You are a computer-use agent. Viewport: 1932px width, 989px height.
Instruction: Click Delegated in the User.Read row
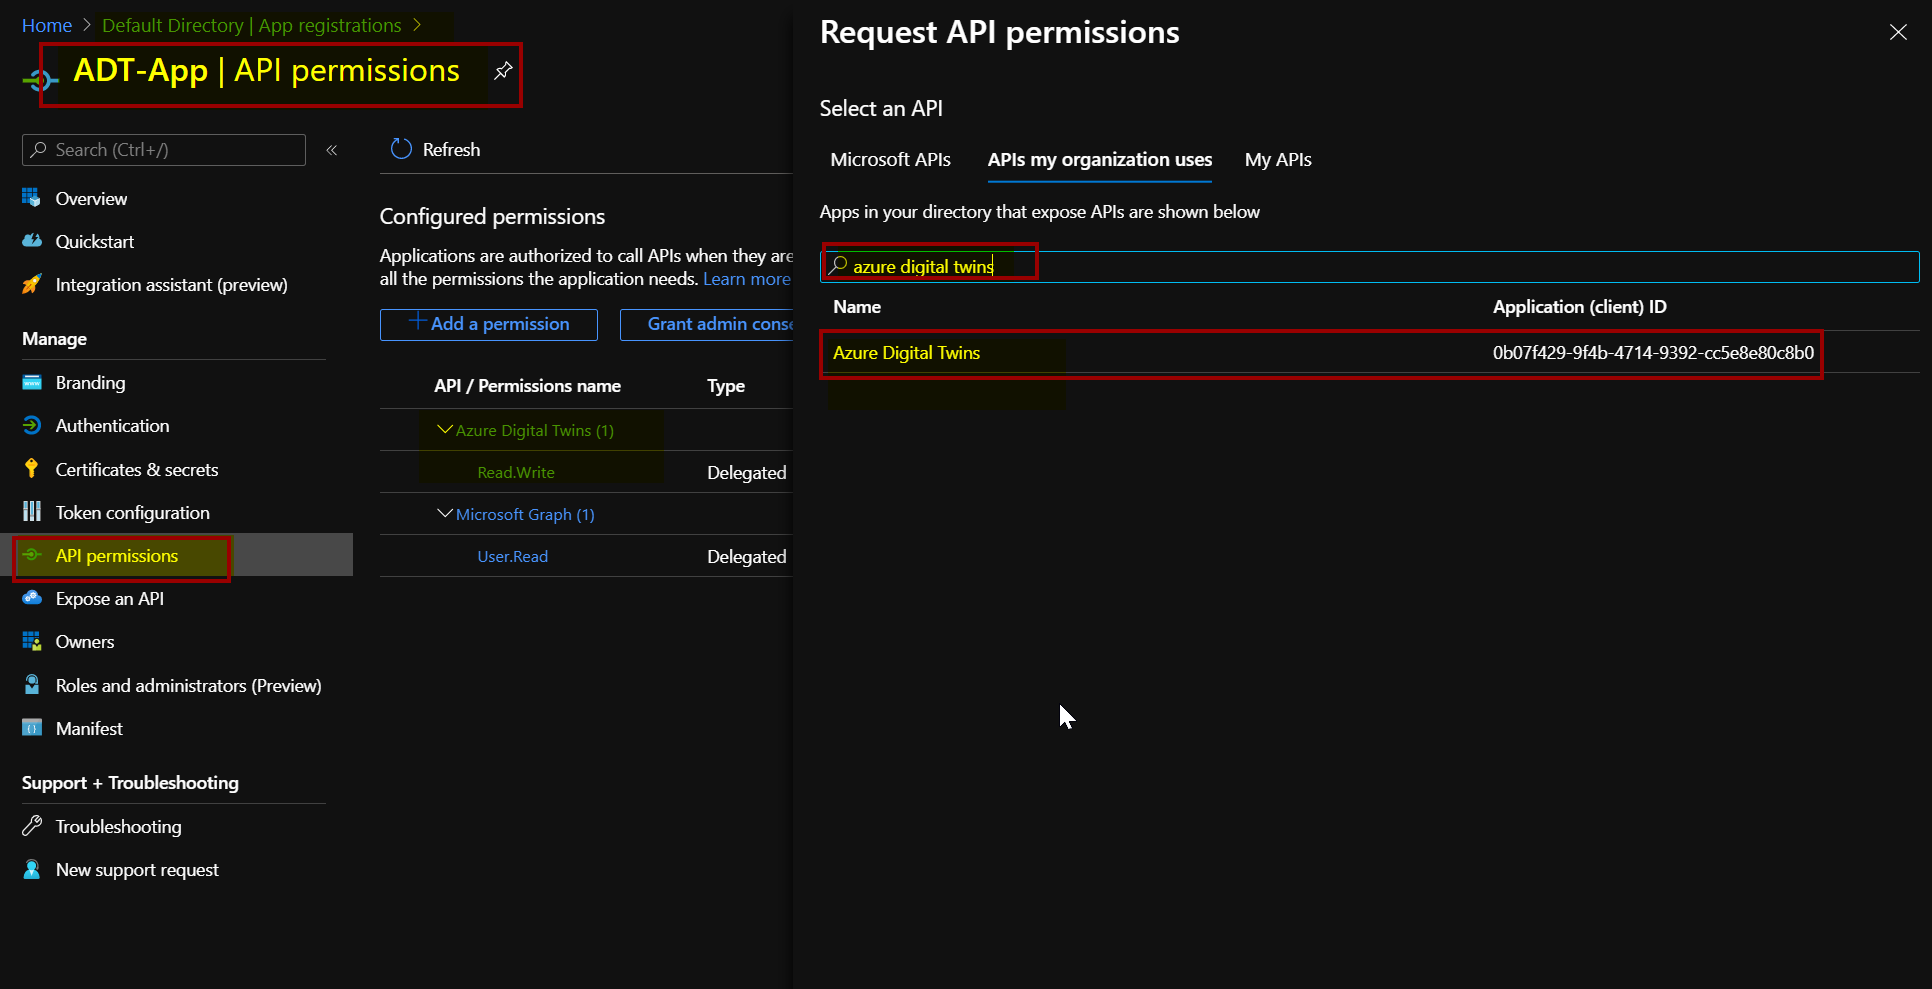coord(746,556)
